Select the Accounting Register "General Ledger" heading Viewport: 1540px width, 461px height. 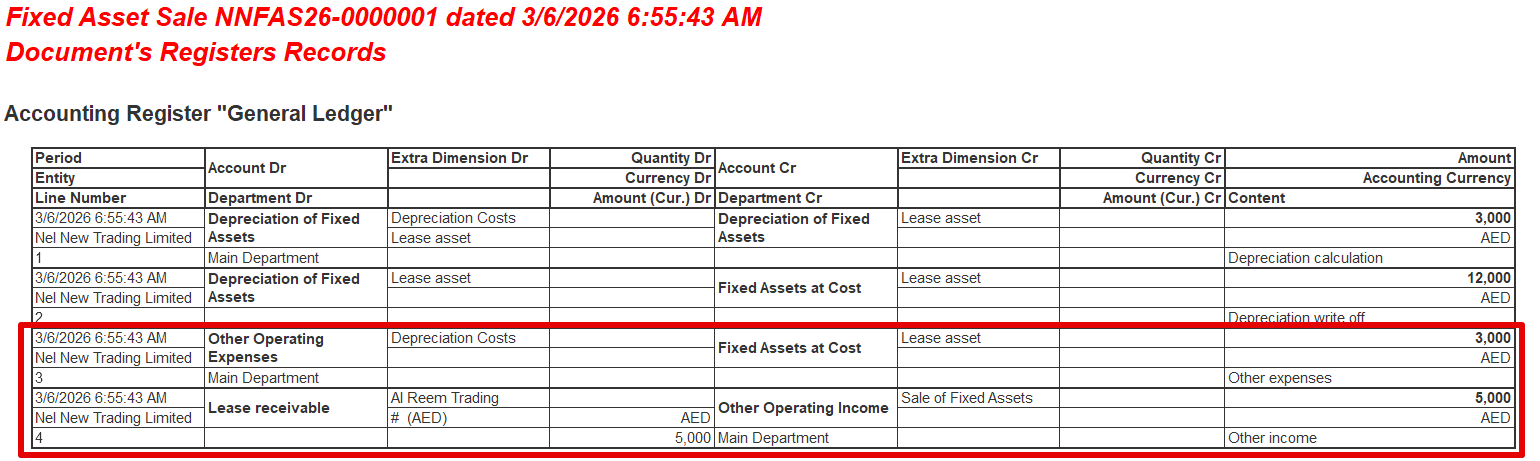pos(198,114)
